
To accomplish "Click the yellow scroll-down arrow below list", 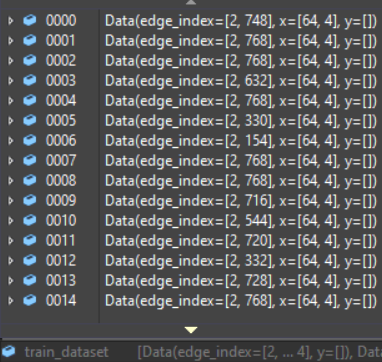I will (191, 330).
